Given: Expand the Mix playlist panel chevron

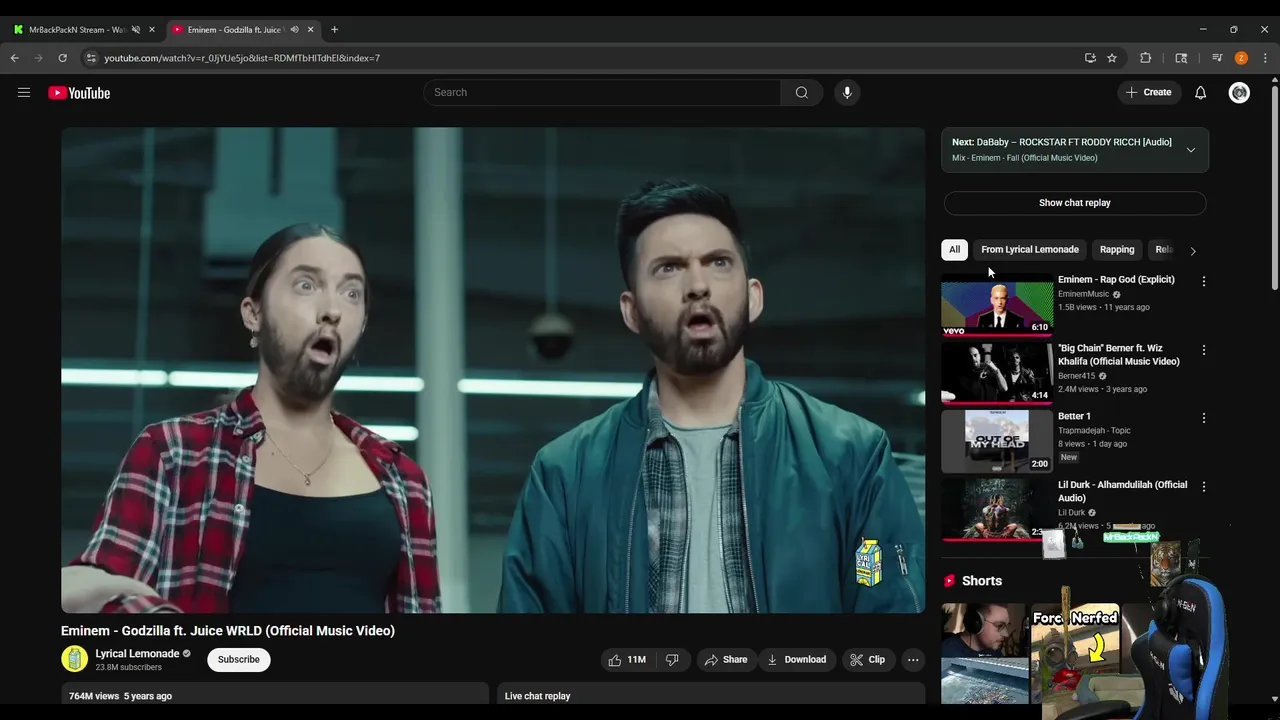Looking at the screenshot, I should coord(1190,150).
